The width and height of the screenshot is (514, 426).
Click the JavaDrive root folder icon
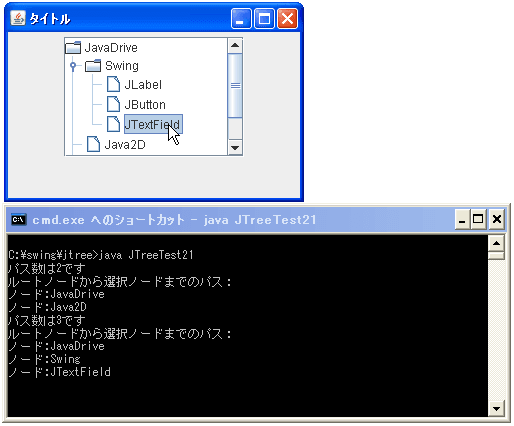click(x=73, y=48)
